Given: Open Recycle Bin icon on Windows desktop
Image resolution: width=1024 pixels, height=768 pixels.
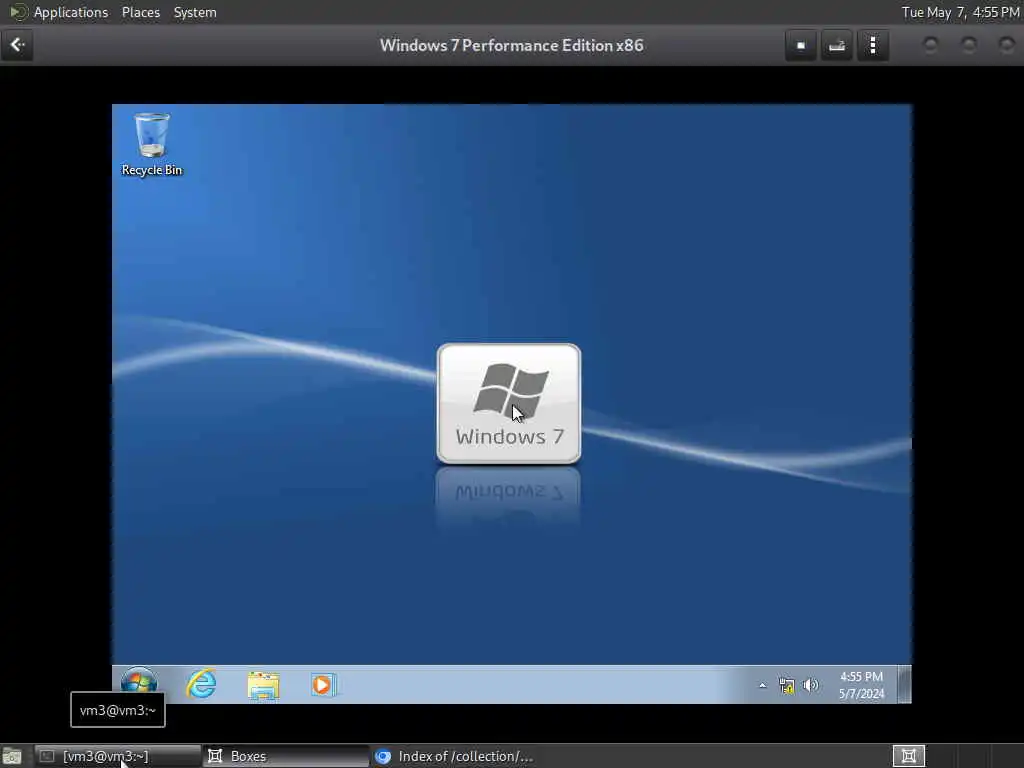Looking at the screenshot, I should coord(152,144).
